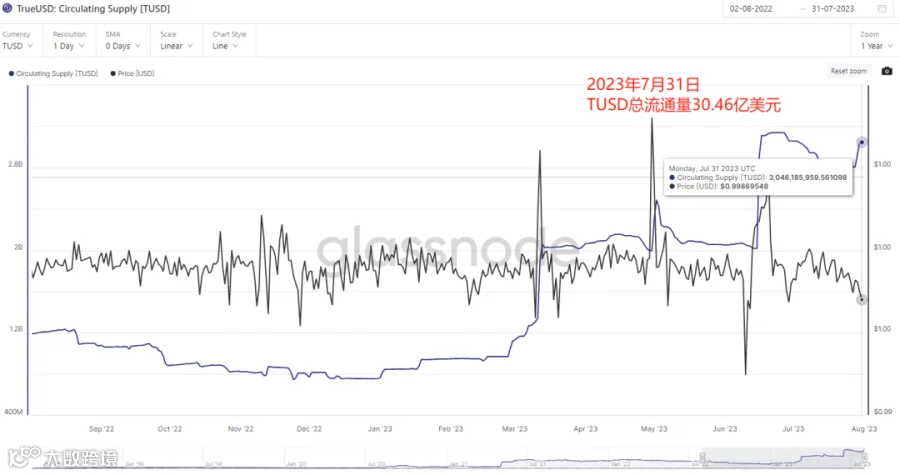
Task: Click the Aug '23 axis label
Action: [x=864, y=429]
